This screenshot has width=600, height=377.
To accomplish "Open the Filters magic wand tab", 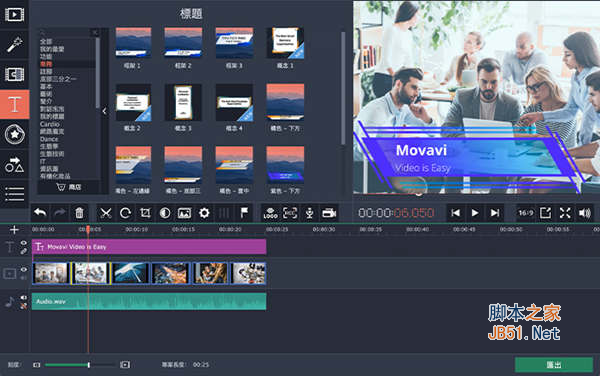I will coord(15,44).
